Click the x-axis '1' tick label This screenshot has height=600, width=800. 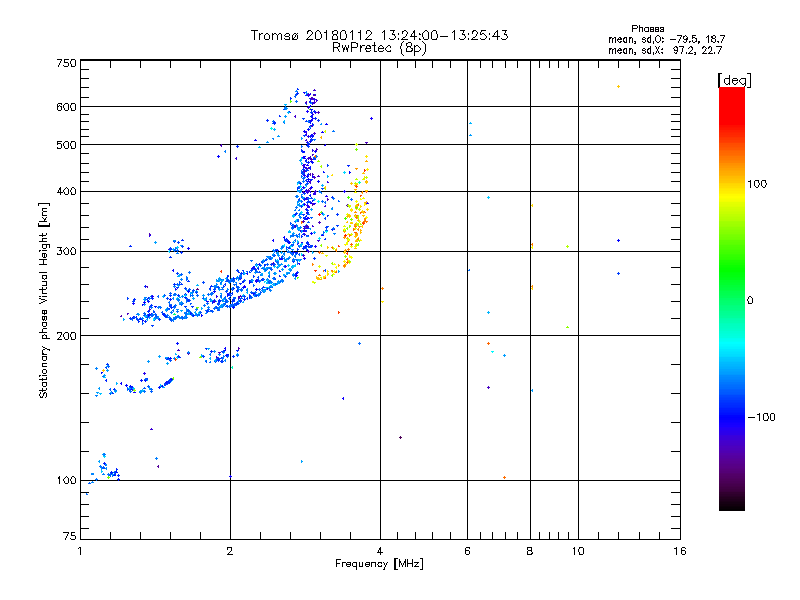80,551
